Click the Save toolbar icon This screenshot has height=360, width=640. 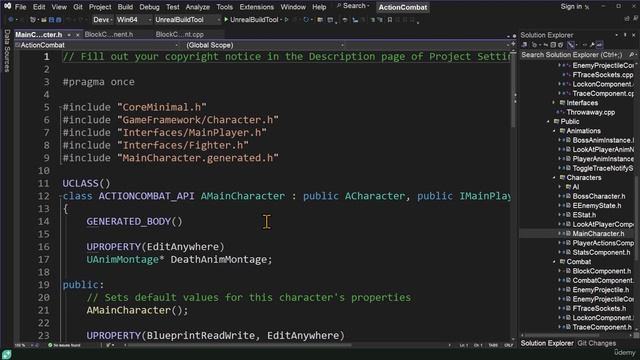pyautogui.click(x=51, y=20)
